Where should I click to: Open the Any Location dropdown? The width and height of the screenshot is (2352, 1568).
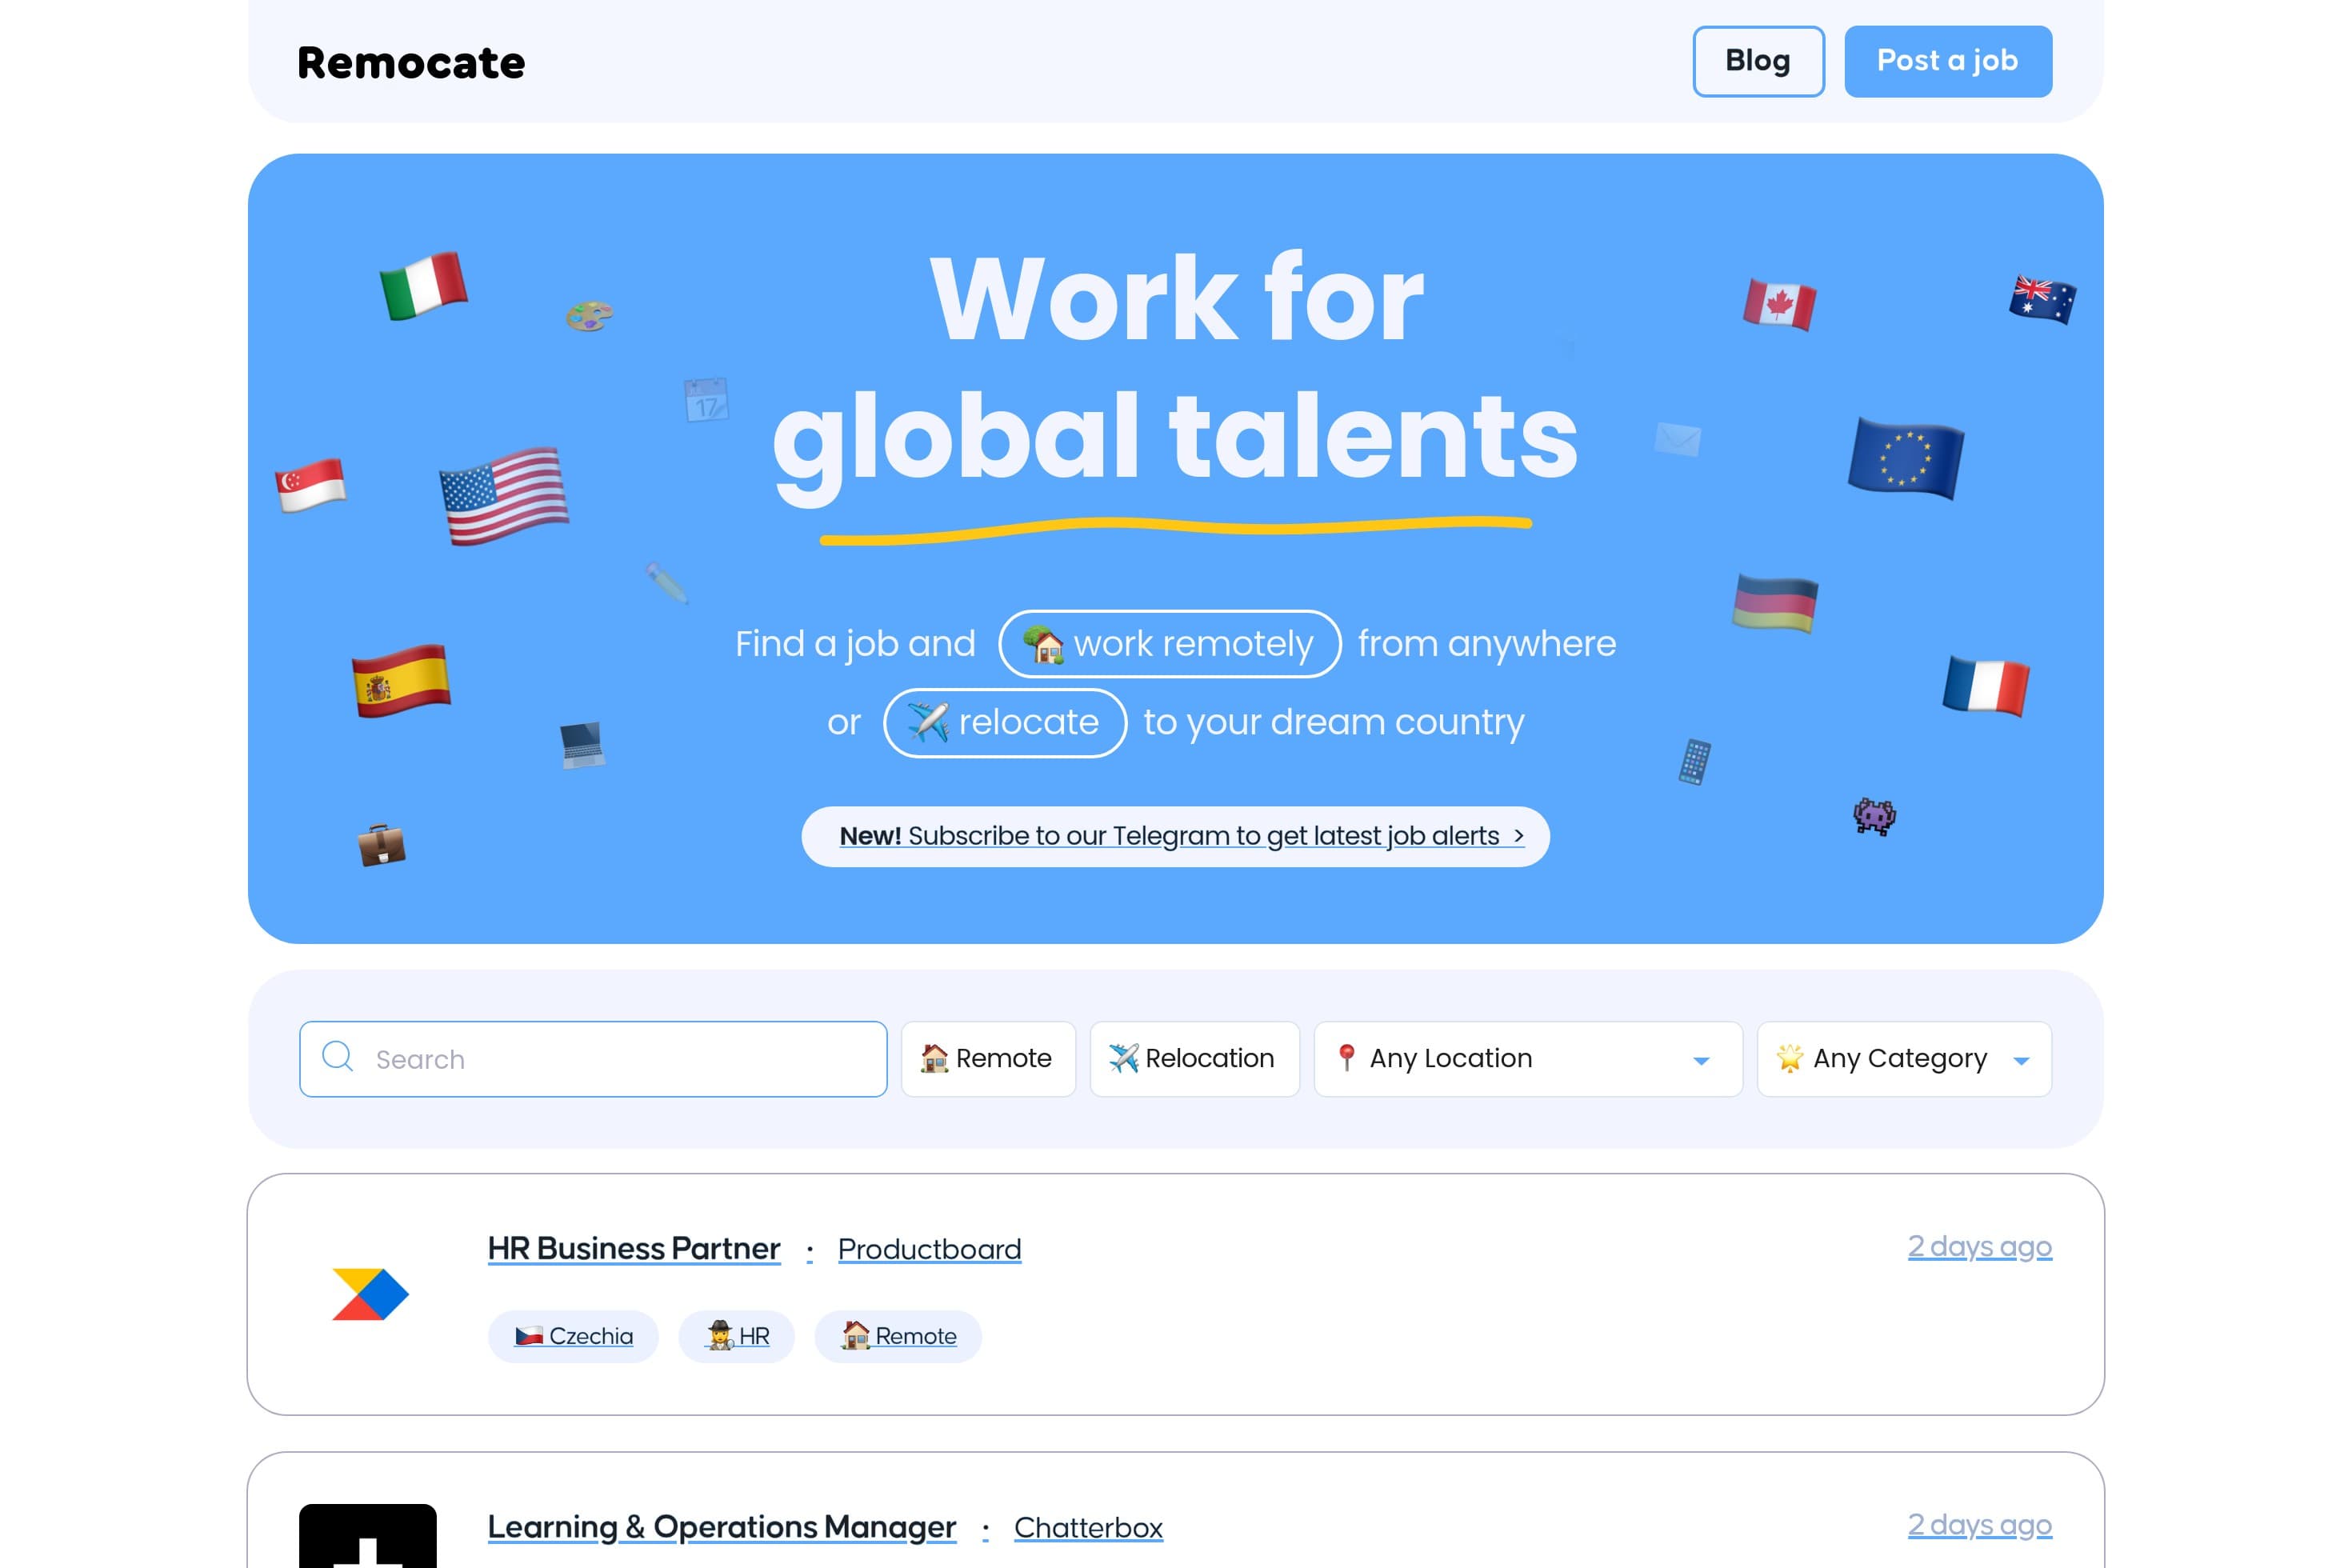point(1527,1058)
